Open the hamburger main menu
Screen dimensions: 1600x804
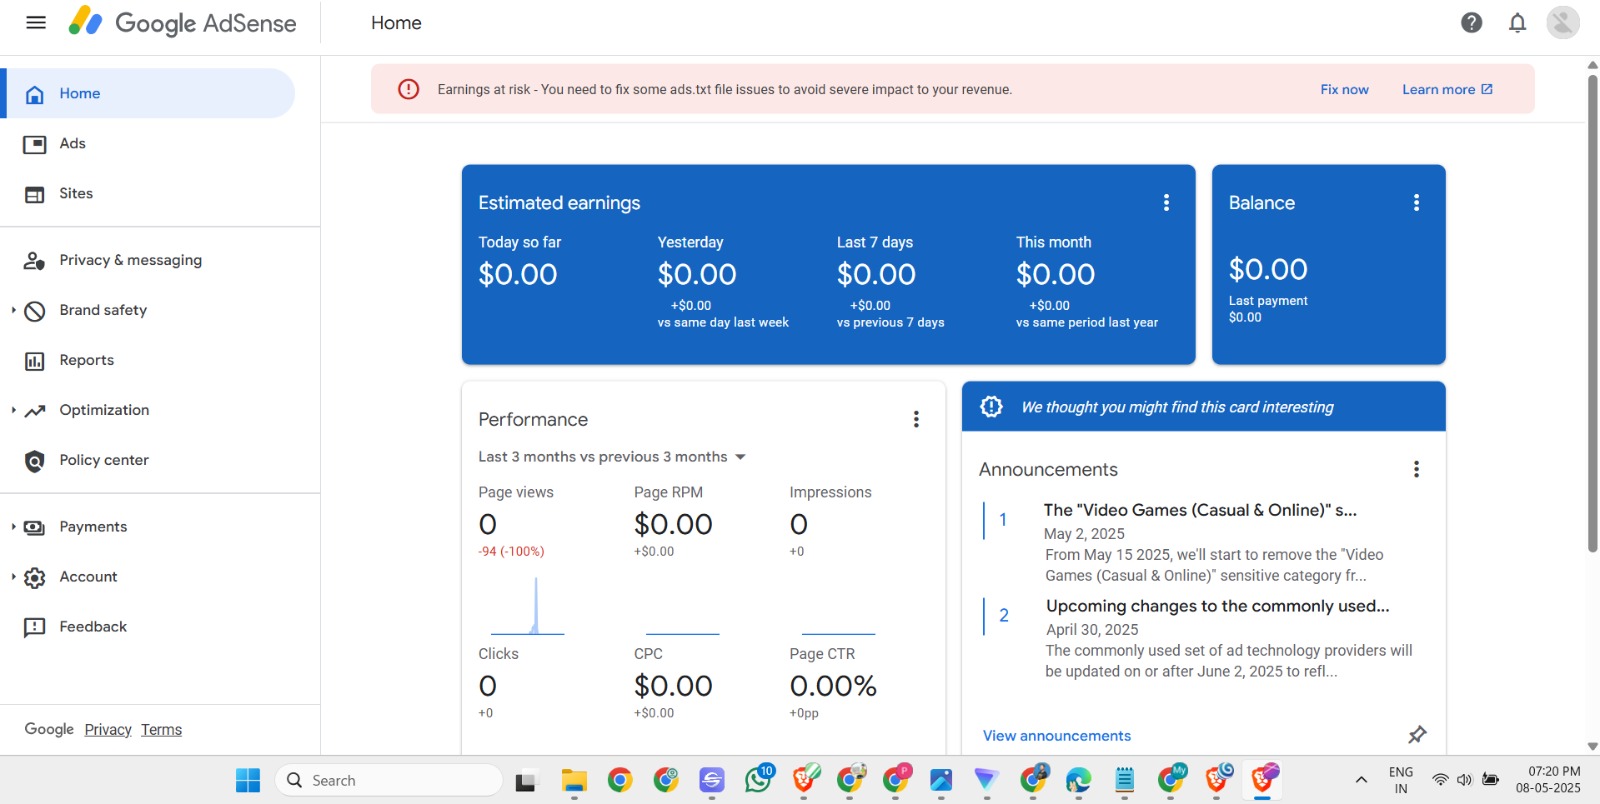click(x=36, y=22)
